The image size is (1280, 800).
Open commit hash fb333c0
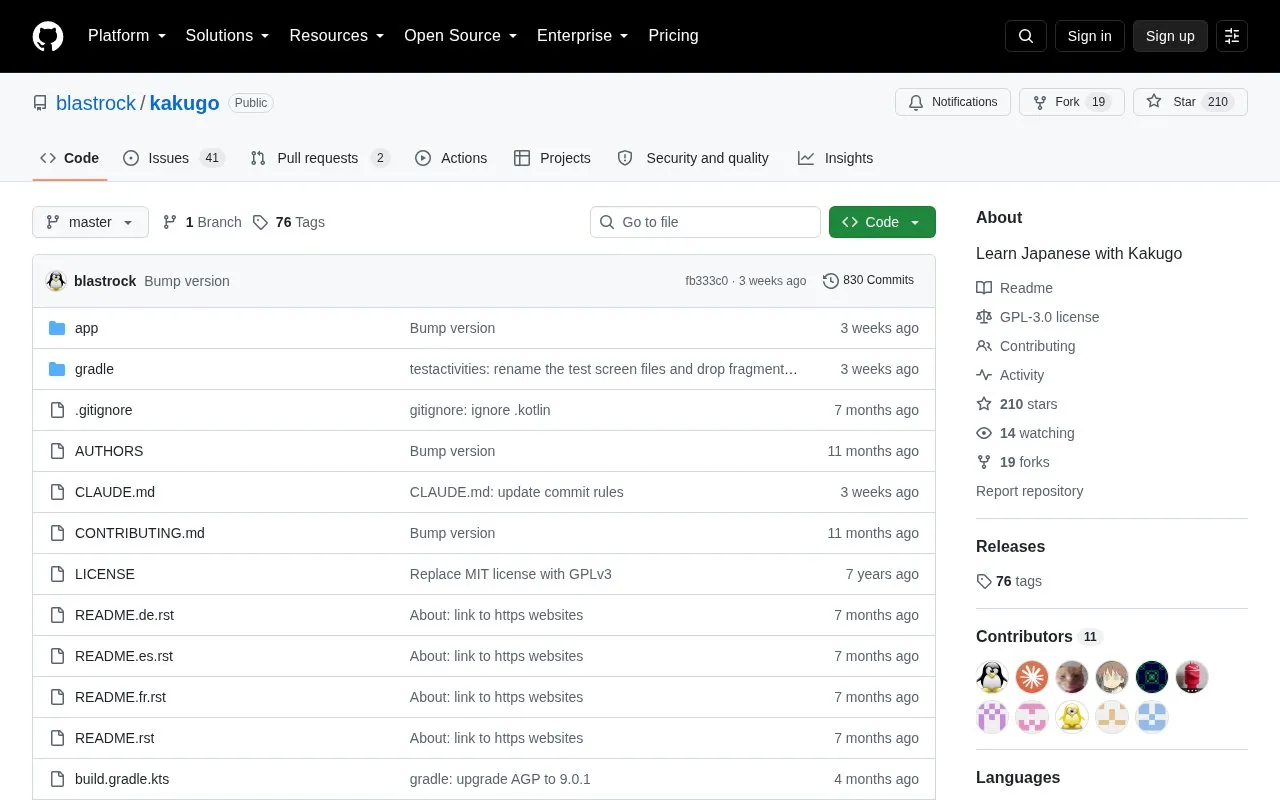706,281
